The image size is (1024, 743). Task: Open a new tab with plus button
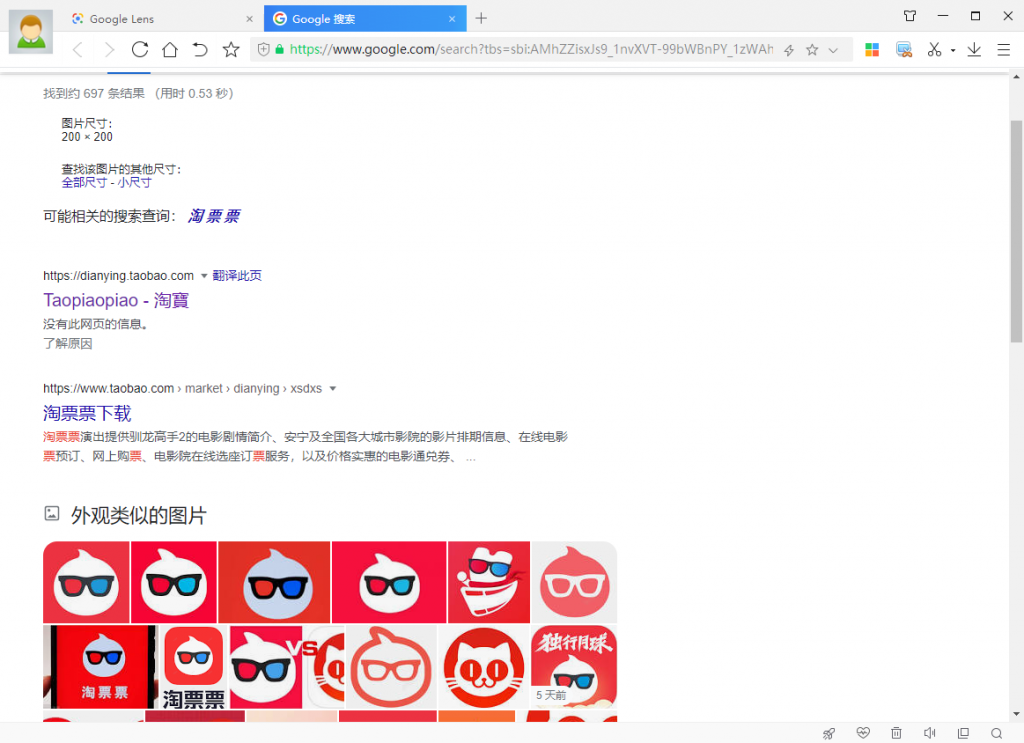(x=481, y=18)
